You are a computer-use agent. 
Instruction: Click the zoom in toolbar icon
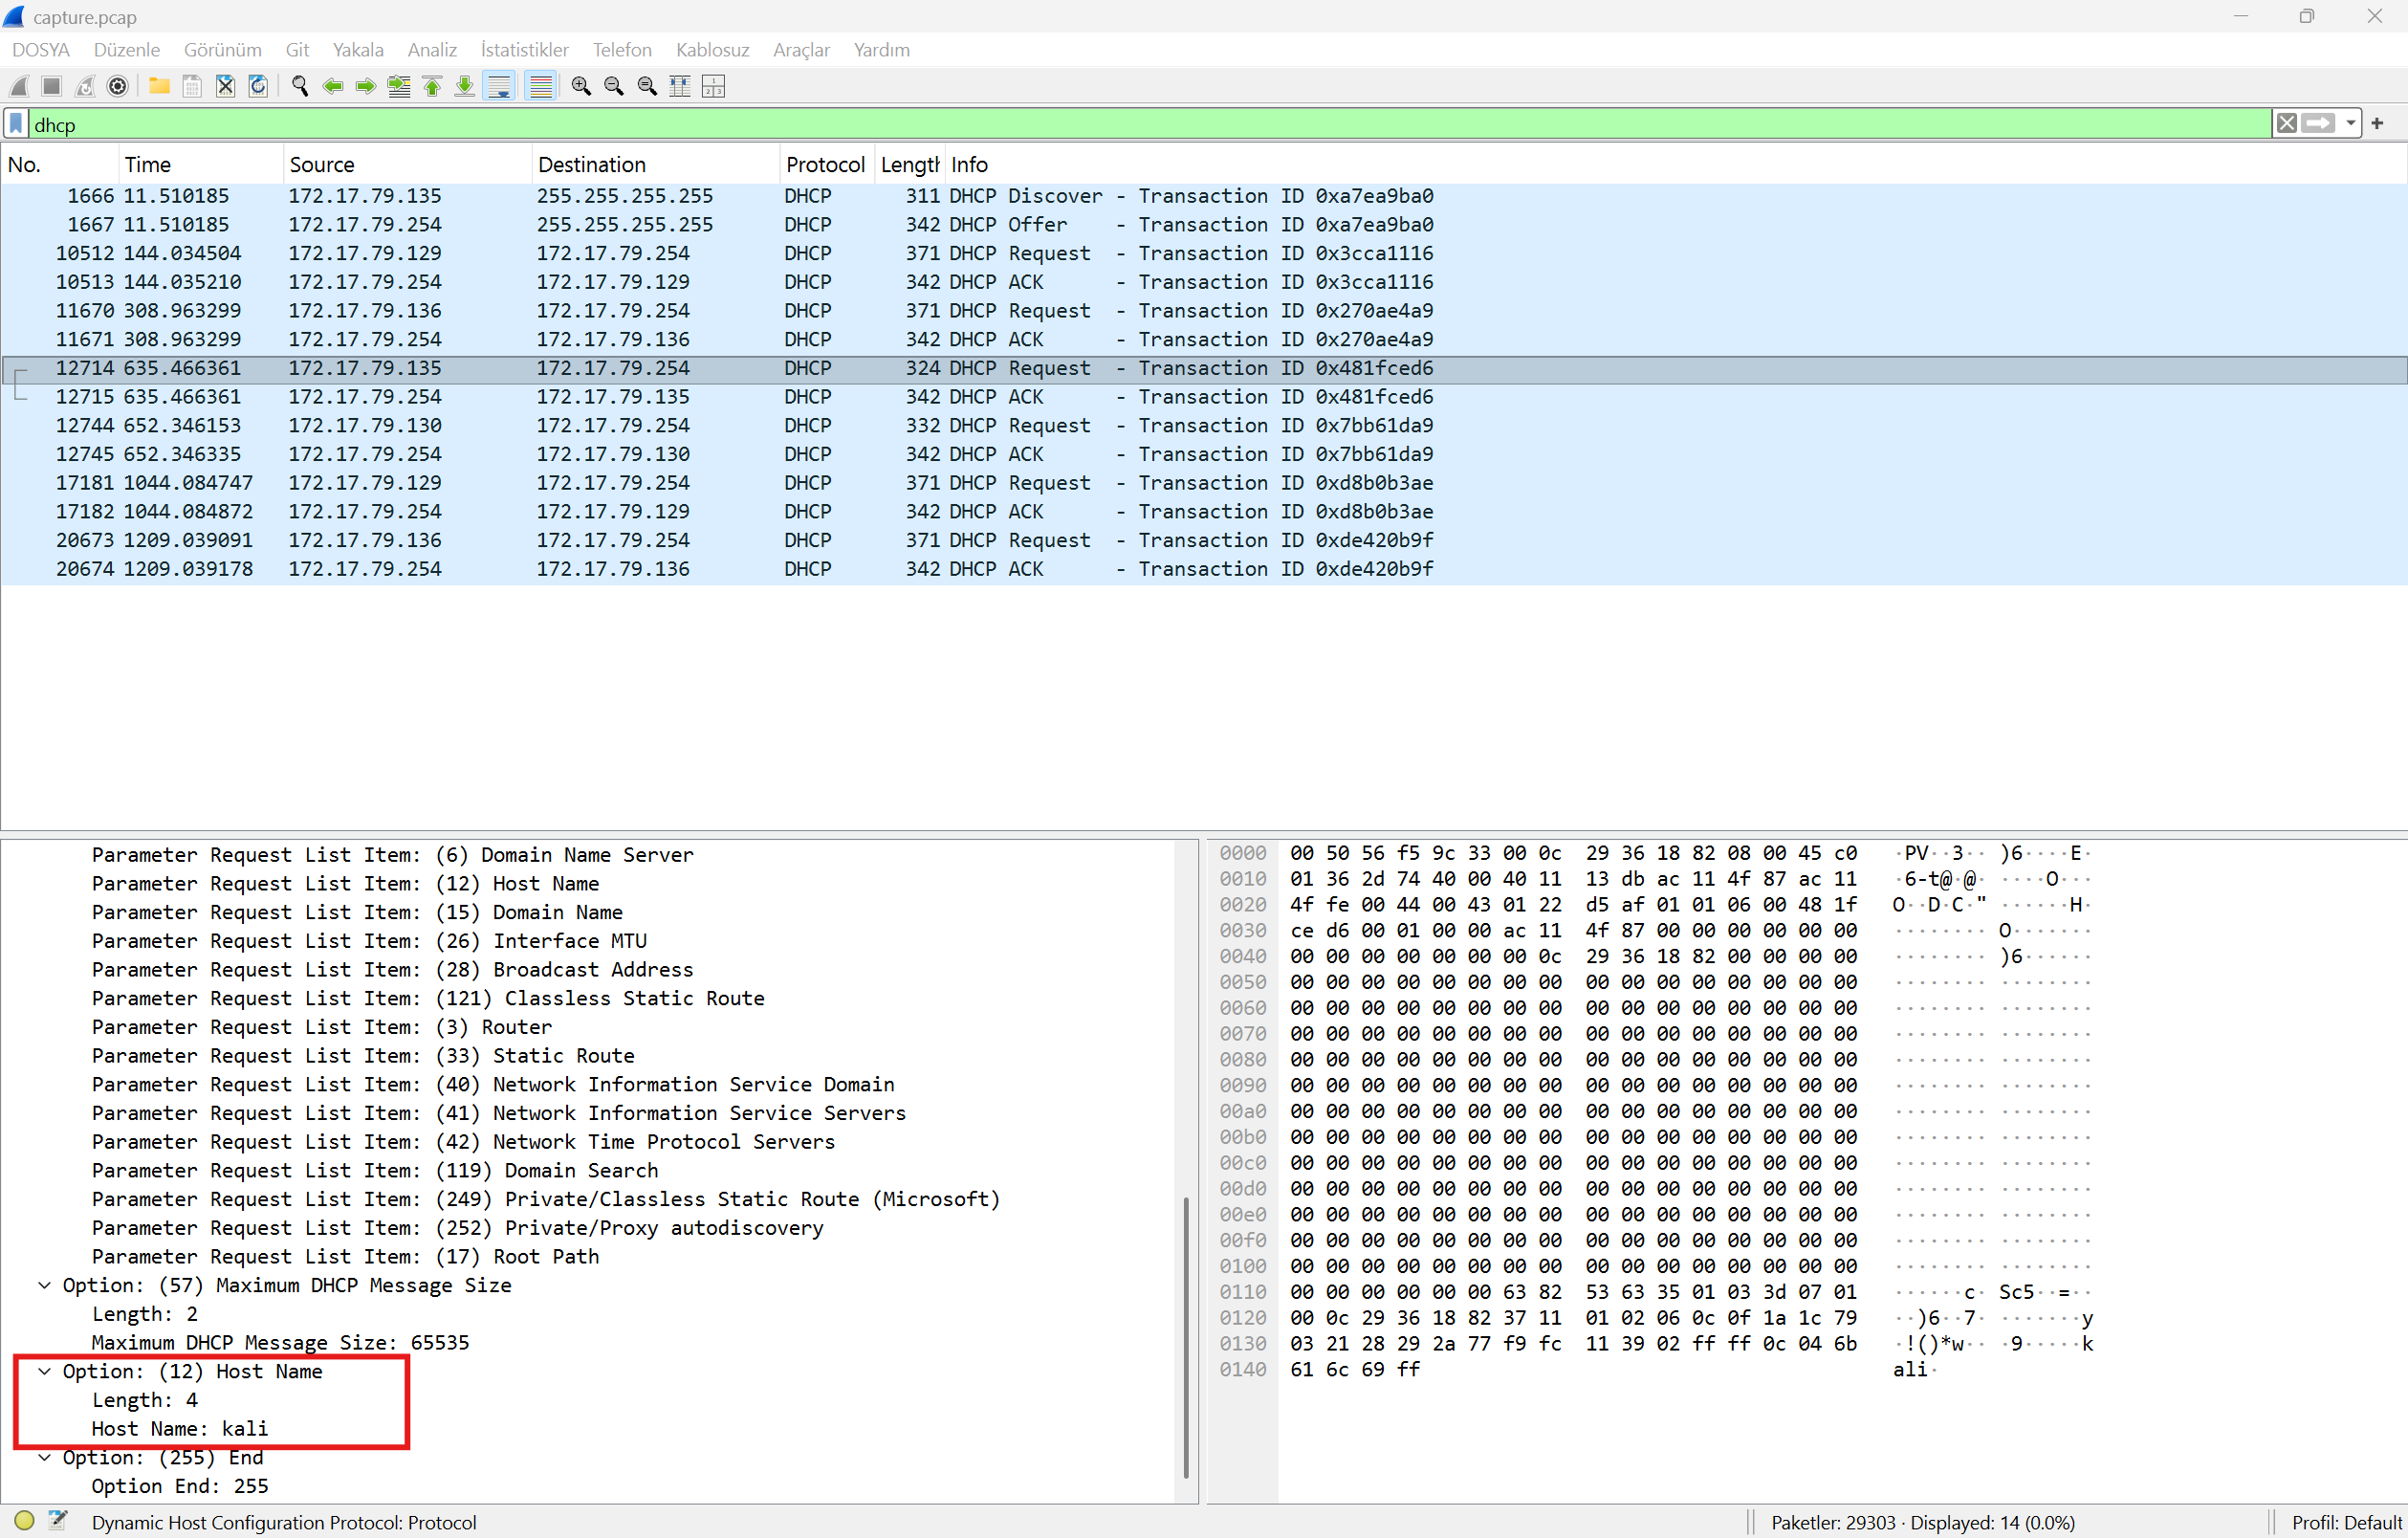tap(580, 86)
